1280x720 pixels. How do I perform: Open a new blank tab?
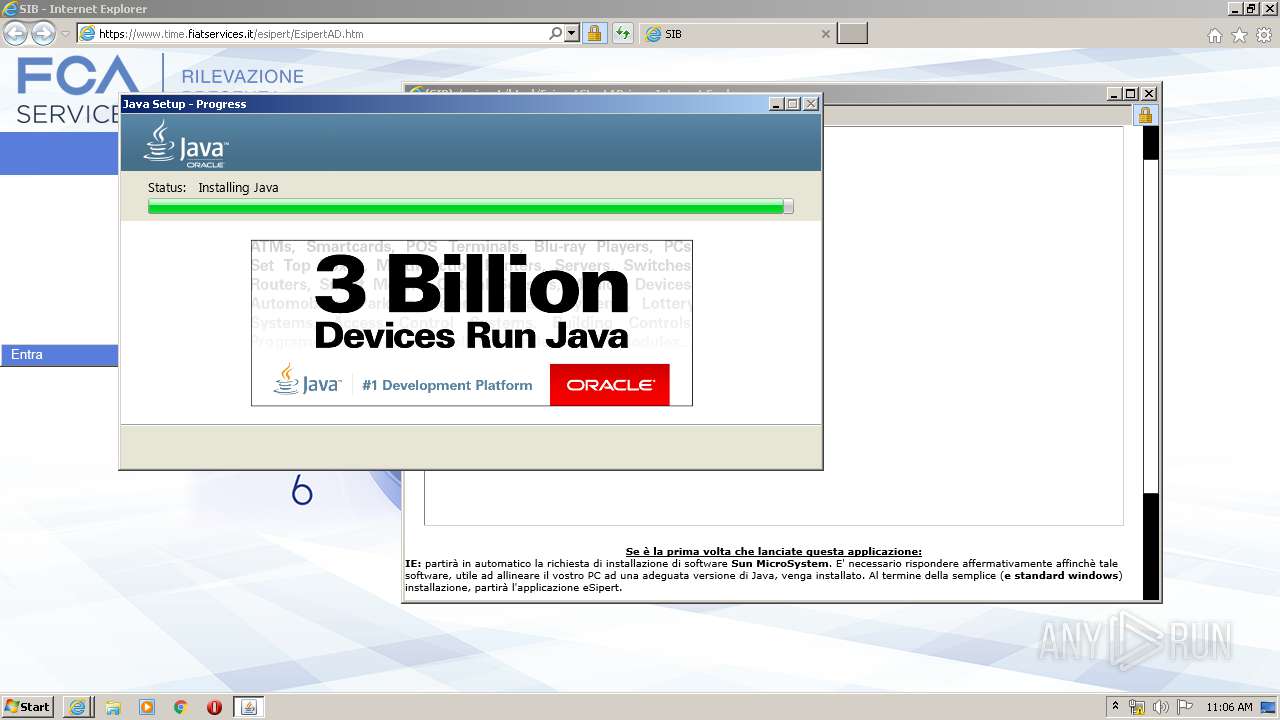[852, 34]
